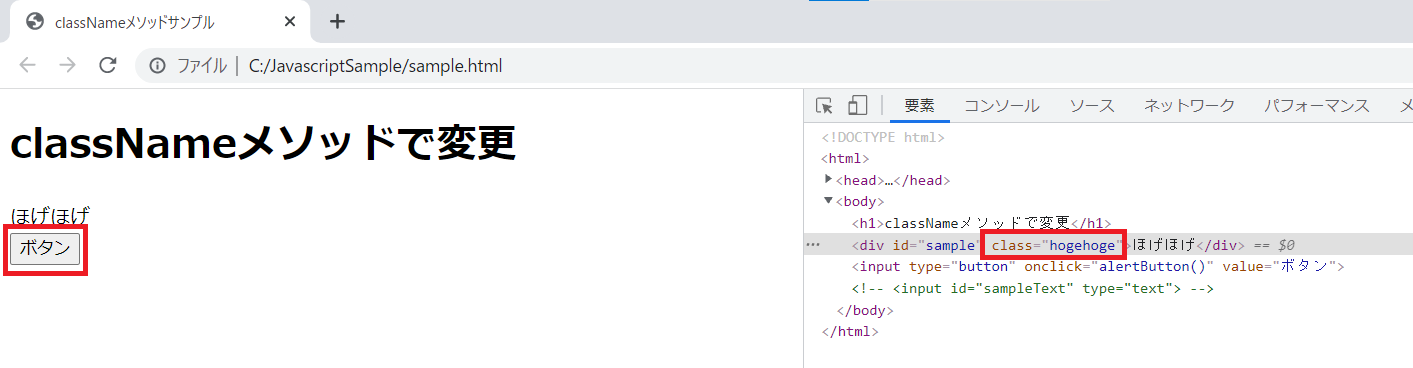Select the opening html tag line
Viewport: 1413px width, 368px height.
845,158
